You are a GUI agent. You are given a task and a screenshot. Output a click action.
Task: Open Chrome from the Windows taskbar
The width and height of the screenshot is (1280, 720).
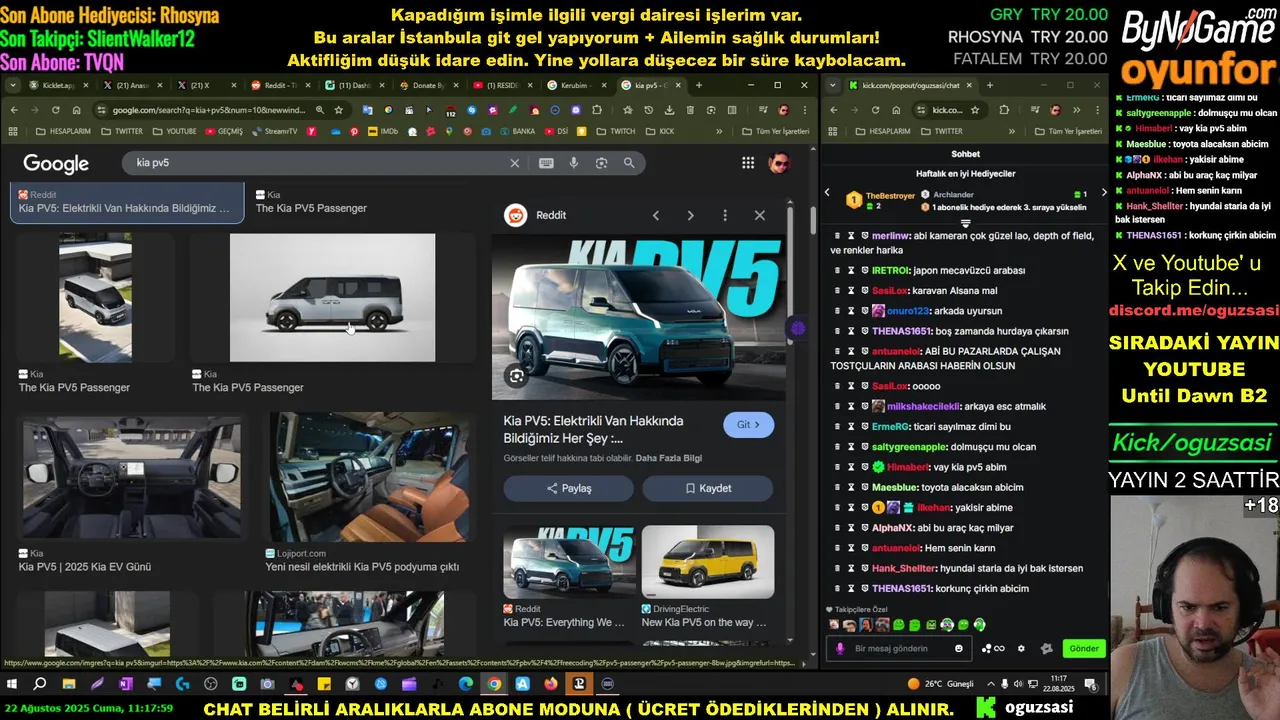pos(494,684)
